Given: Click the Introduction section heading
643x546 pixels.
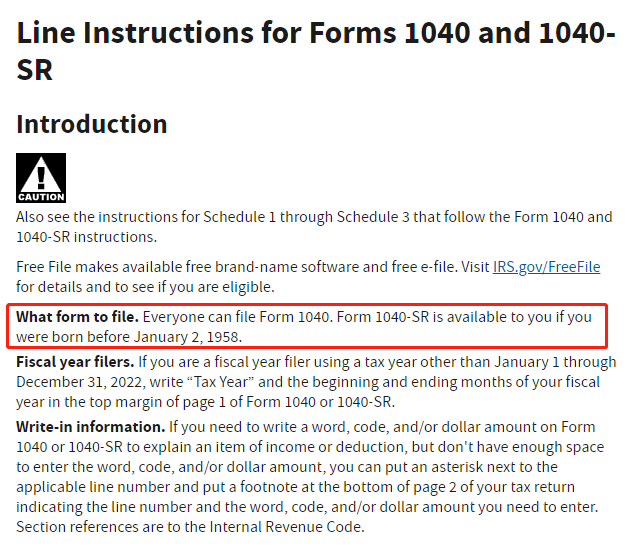Looking at the screenshot, I should 92,124.
